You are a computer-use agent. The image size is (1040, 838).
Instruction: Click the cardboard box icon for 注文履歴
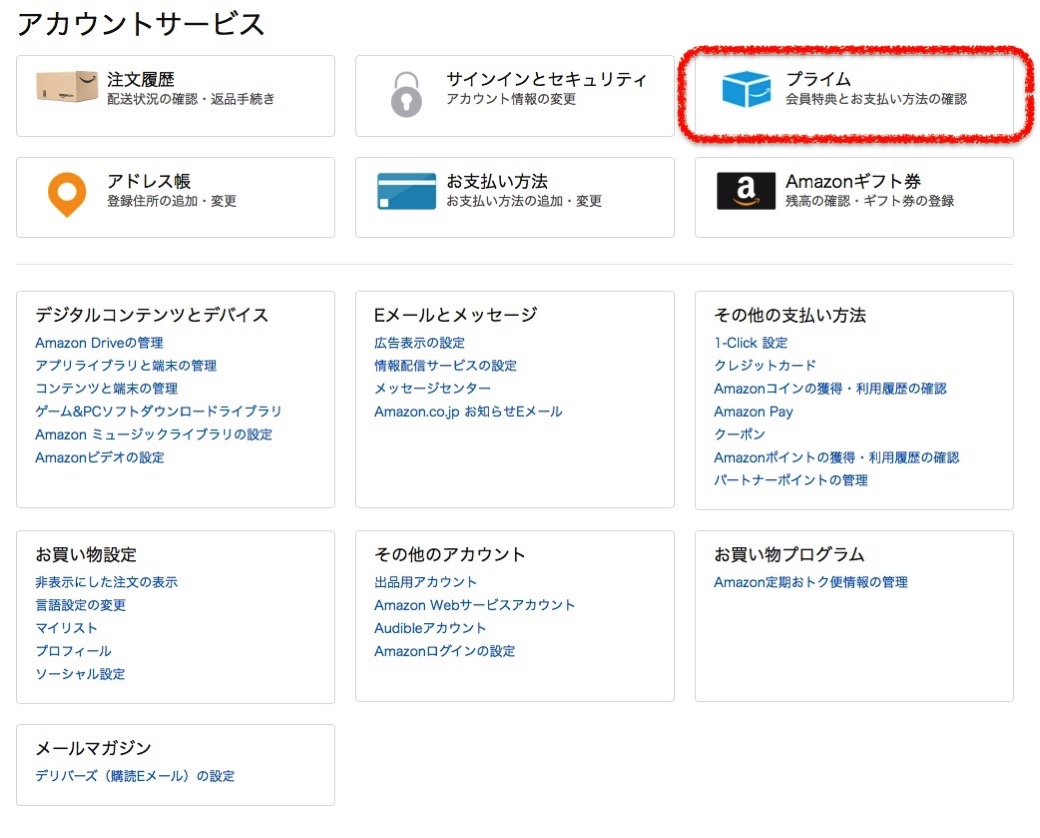point(67,88)
